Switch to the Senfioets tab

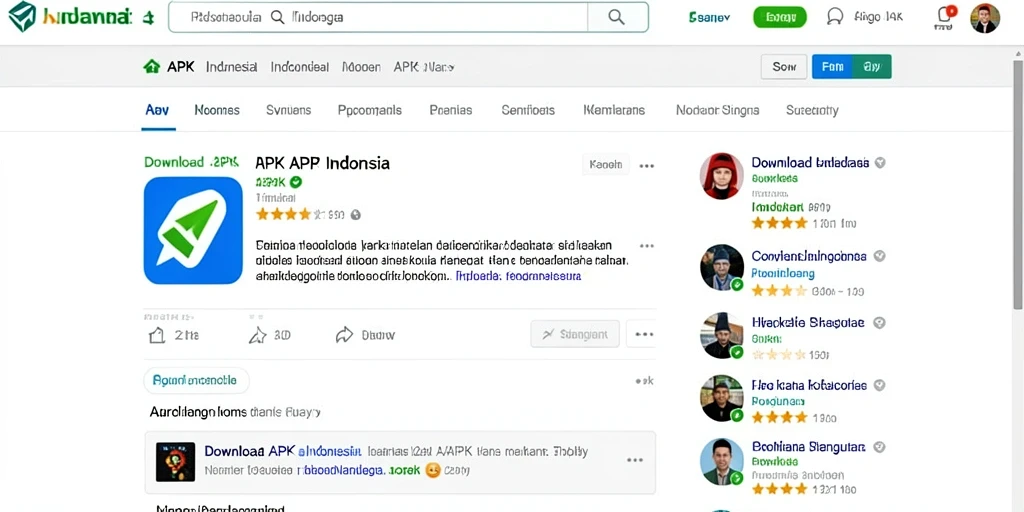(528, 110)
